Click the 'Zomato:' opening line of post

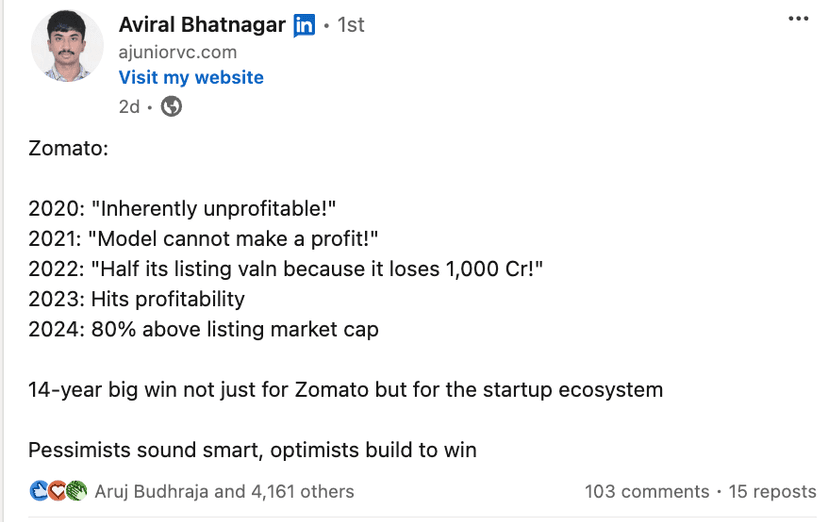[x=67, y=149]
